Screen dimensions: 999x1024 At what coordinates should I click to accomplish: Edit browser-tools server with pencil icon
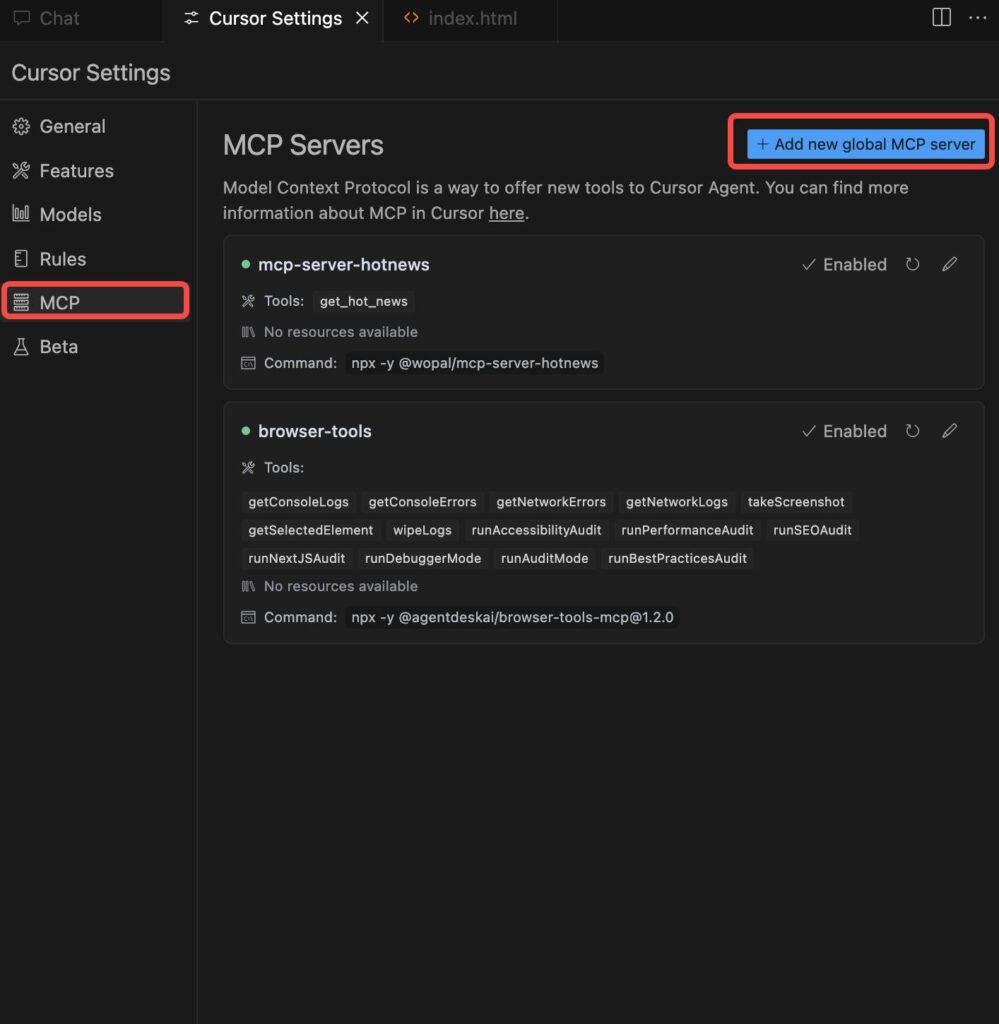click(x=950, y=431)
